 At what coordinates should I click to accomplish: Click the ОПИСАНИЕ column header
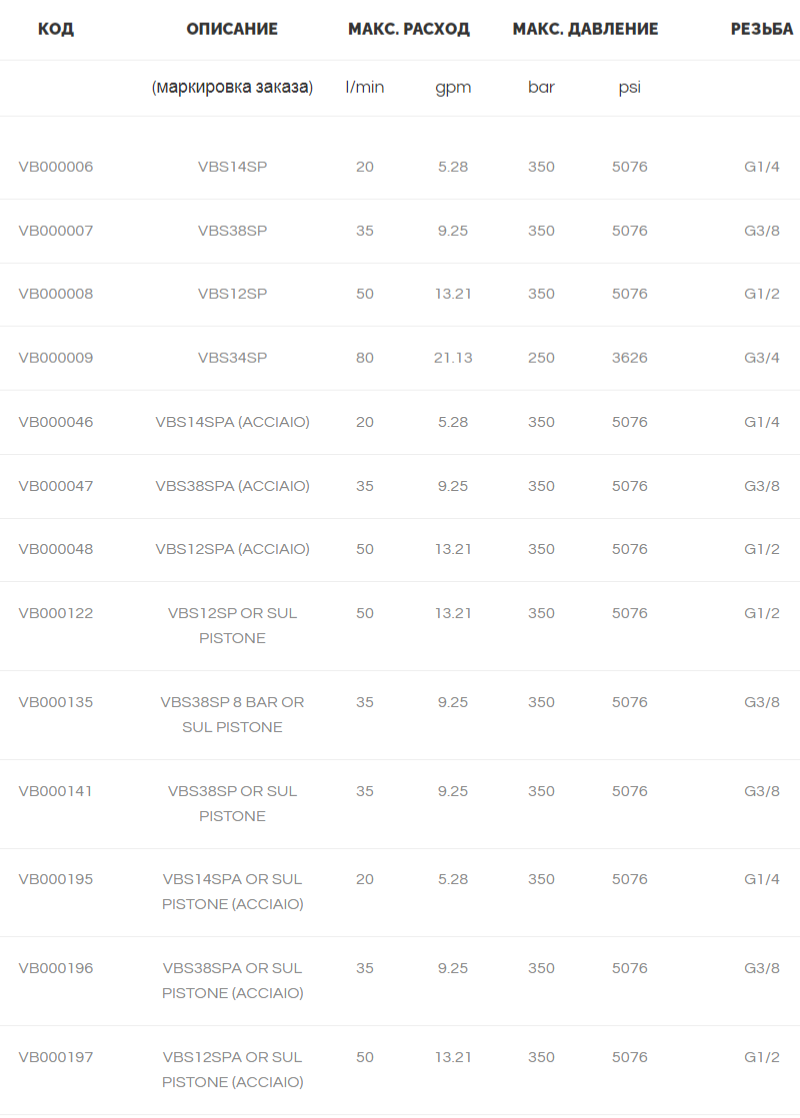pyautogui.click(x=232, y=29)
